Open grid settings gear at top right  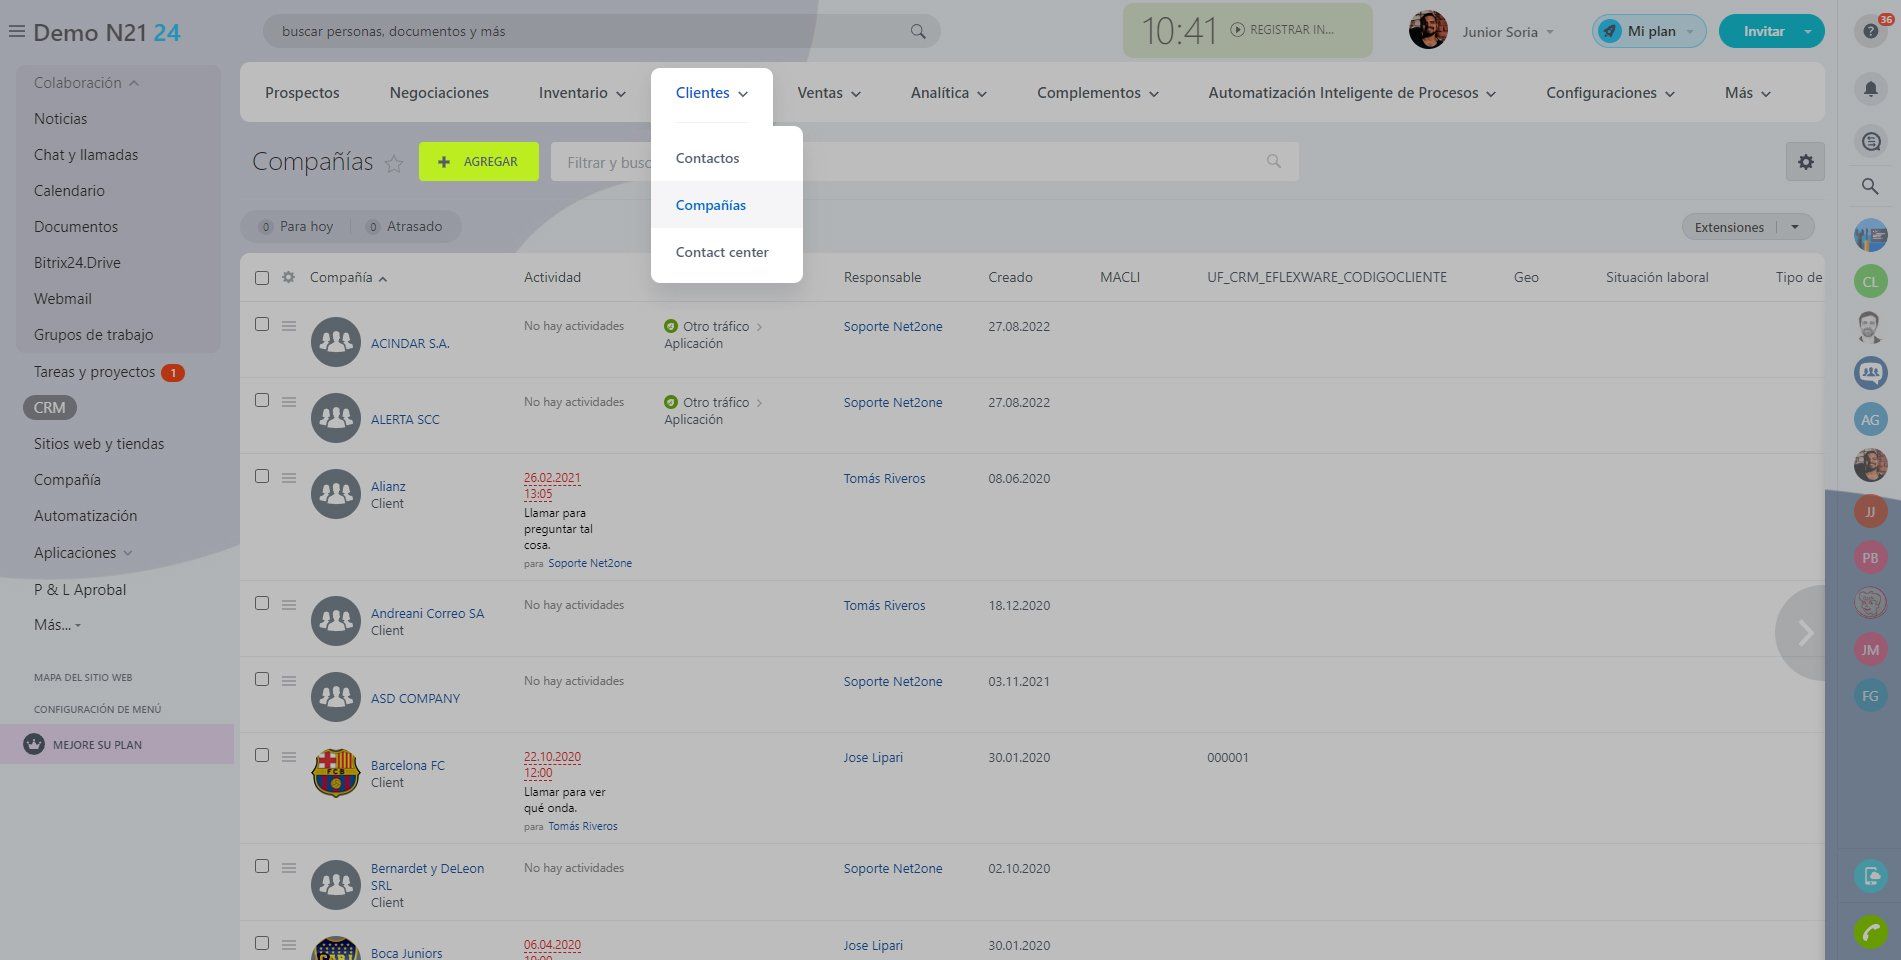(1805, 162)
